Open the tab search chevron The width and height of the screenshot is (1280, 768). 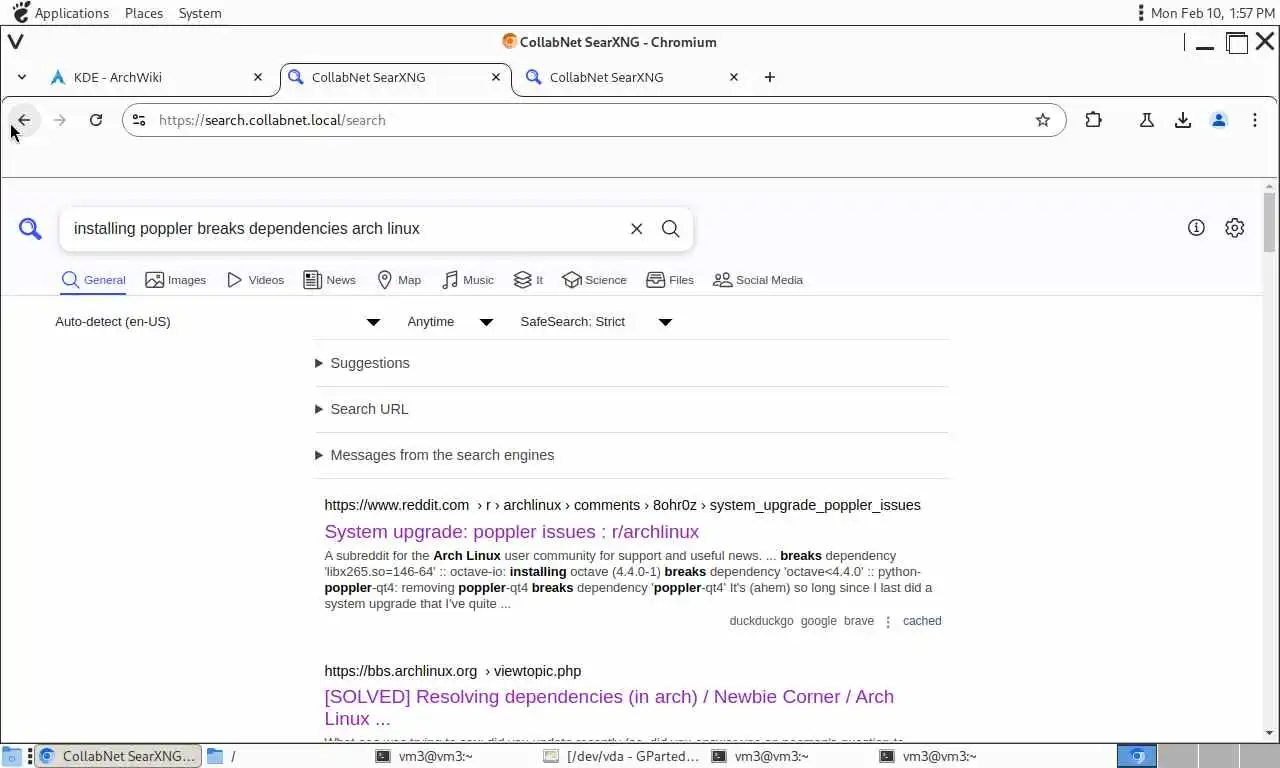[x=22, y=77]
